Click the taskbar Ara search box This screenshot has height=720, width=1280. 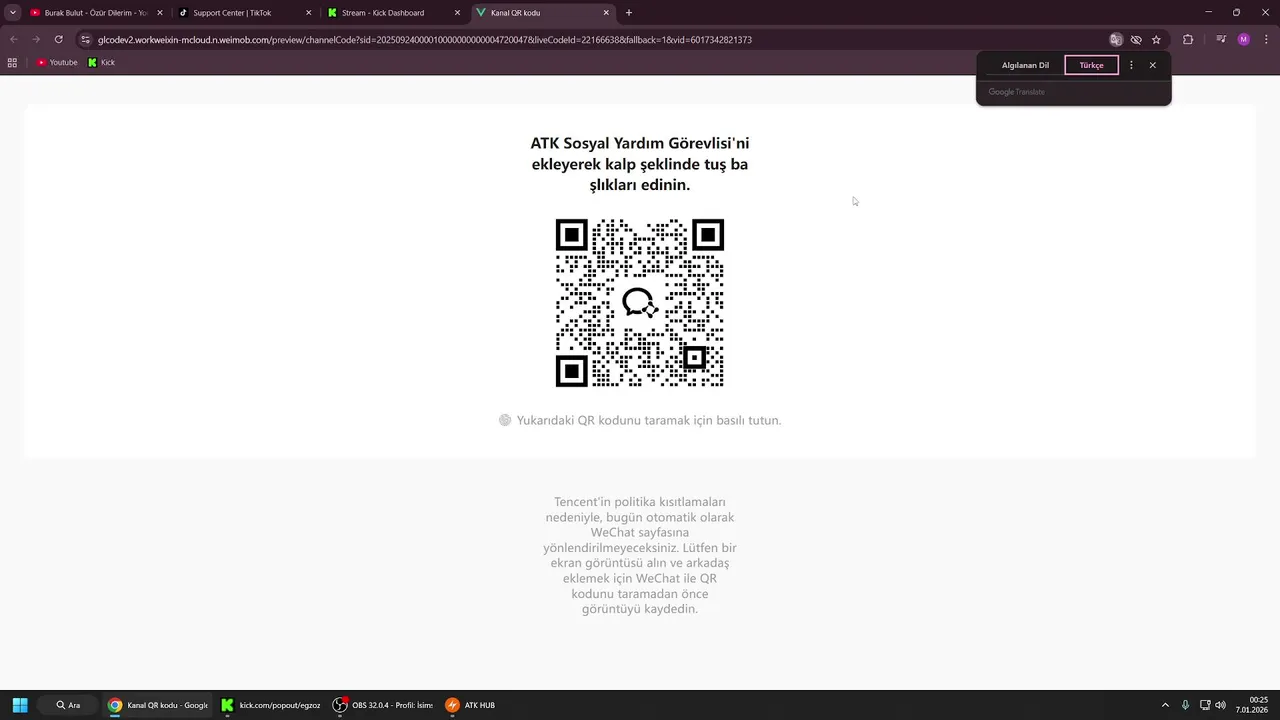tap(68, 705)
